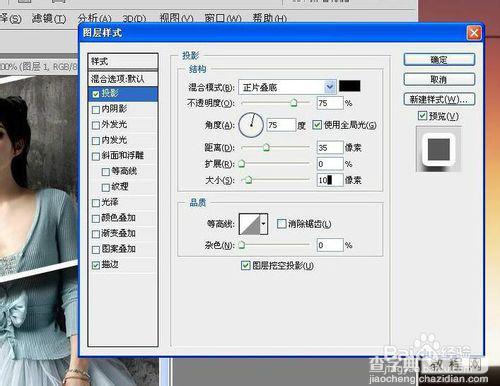Click the 取消 button
The height and width of the screenshot is (386, 500).
click(439, 79)
